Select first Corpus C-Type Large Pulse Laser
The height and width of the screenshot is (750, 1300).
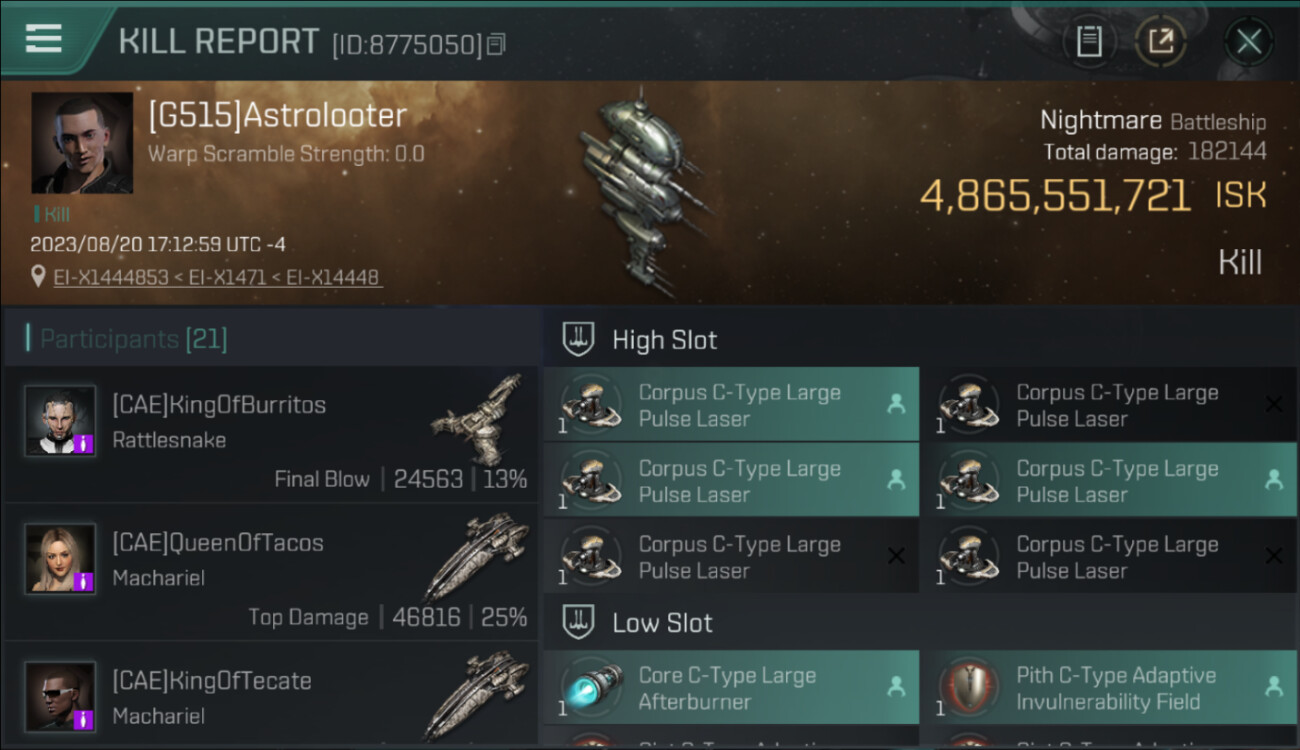pyautogui.click(x=731, y=405)
